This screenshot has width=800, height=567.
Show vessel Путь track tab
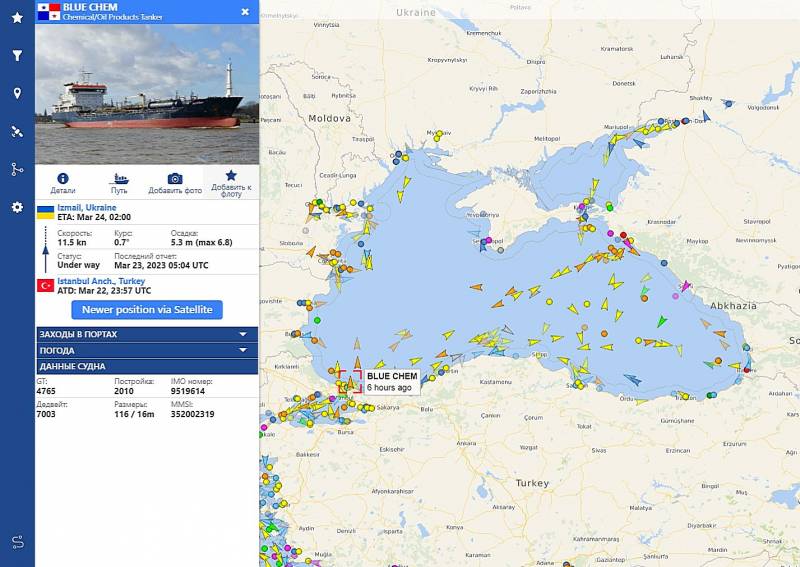[119, 183]
